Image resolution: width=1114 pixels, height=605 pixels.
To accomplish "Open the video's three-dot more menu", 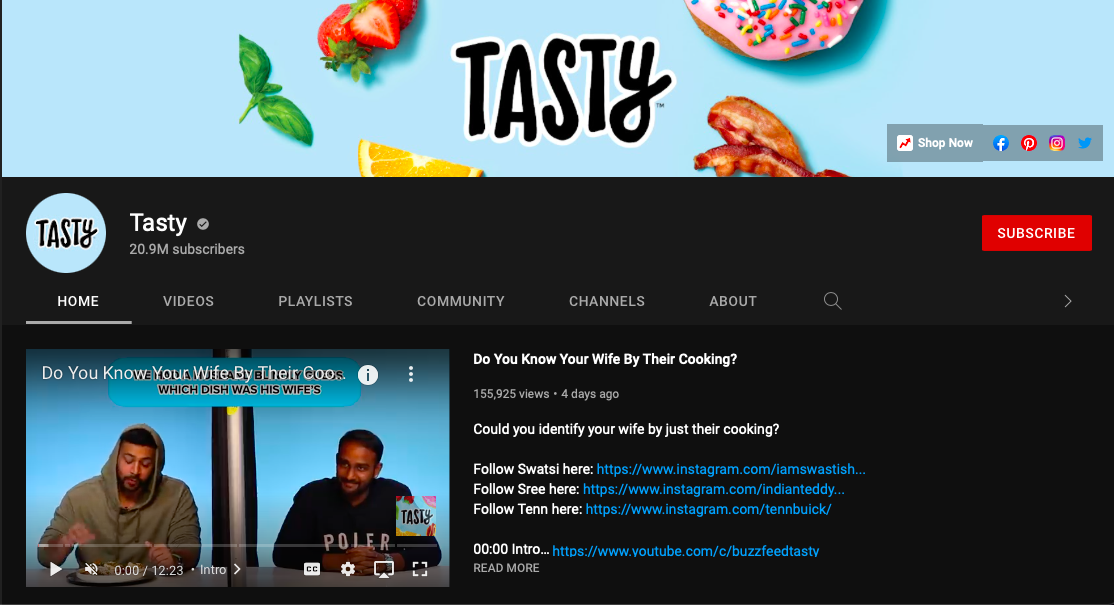I will [411, 374].
